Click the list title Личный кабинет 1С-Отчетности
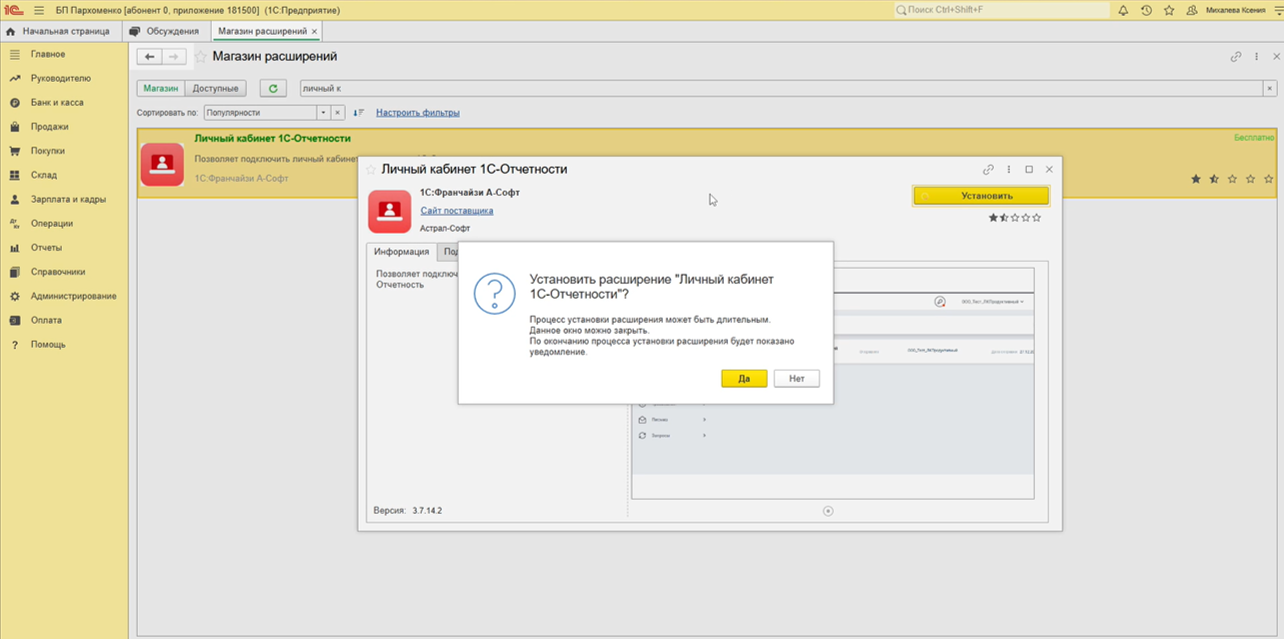The image size is (1284, 639). 272,138
